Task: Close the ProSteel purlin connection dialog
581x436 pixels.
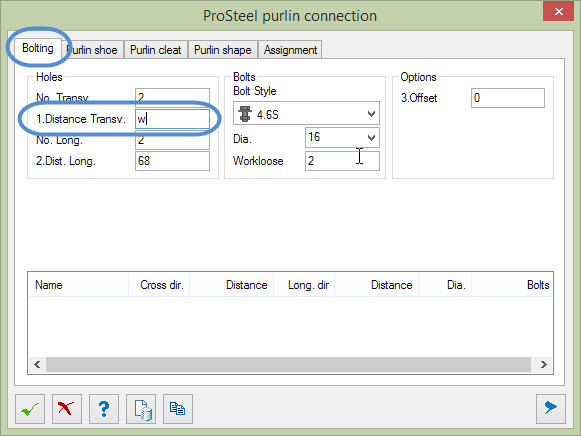Action: point(558,11)
